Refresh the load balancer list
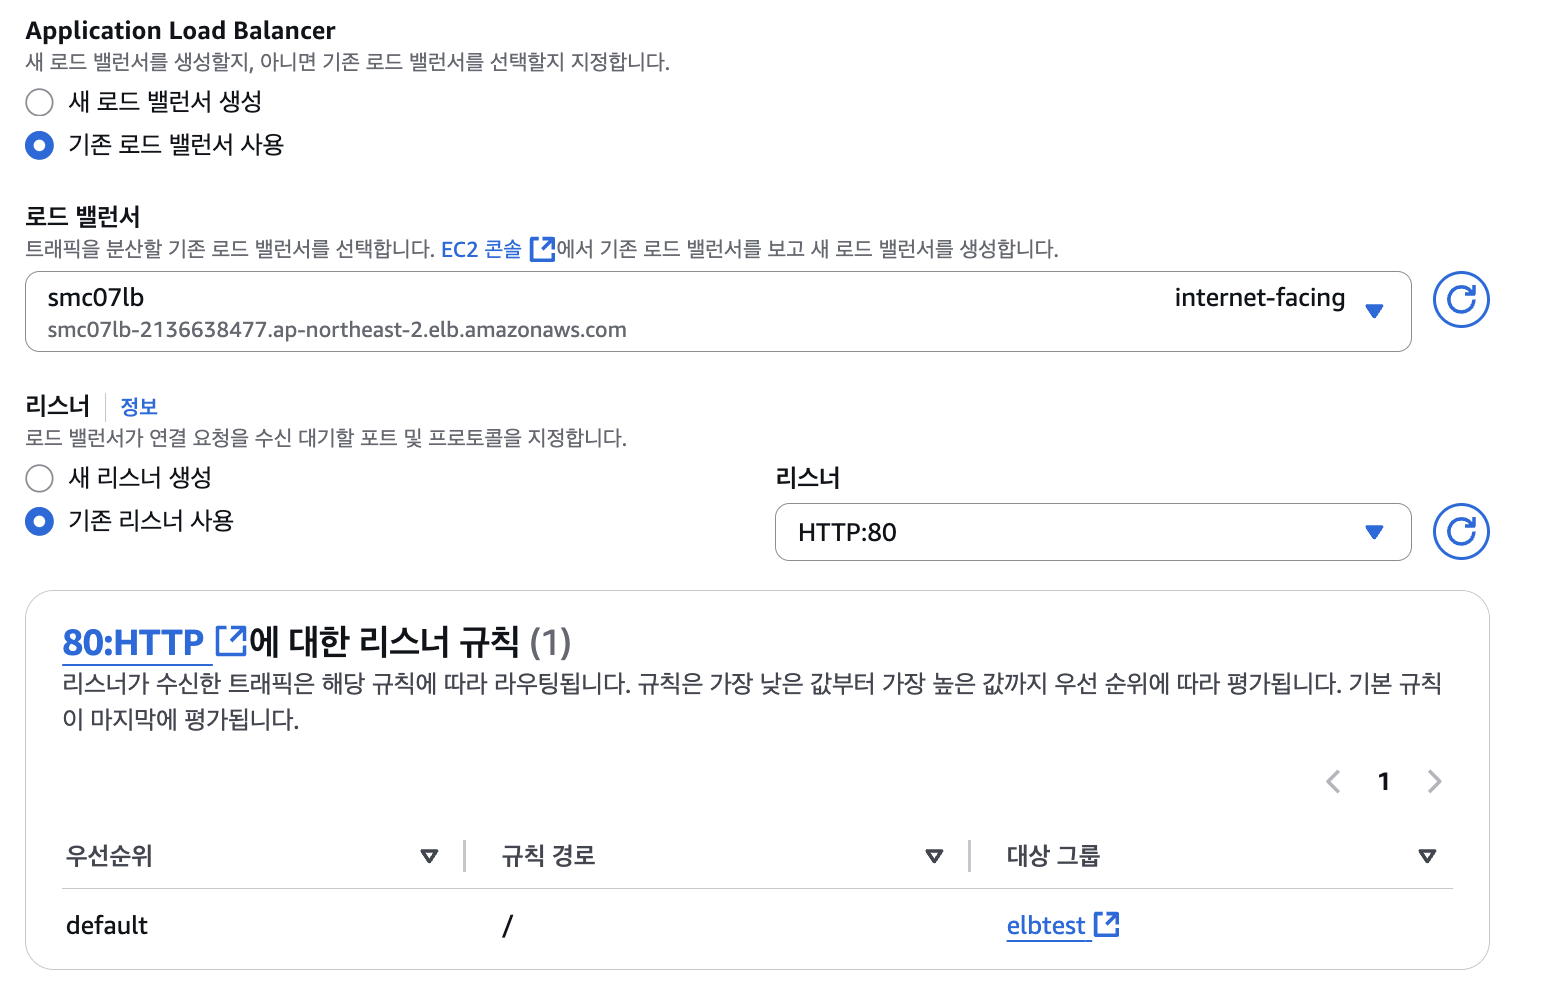This screenshot has height=1000, width=1554. click(1461, 300)
